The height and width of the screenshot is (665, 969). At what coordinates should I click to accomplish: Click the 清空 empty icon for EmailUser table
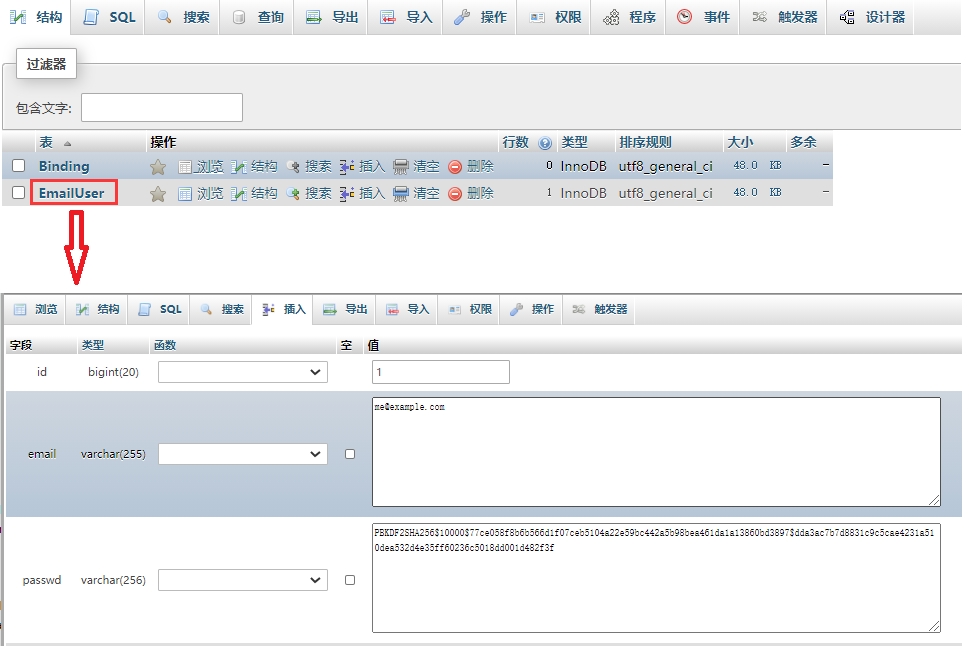[x=401, y=193]
